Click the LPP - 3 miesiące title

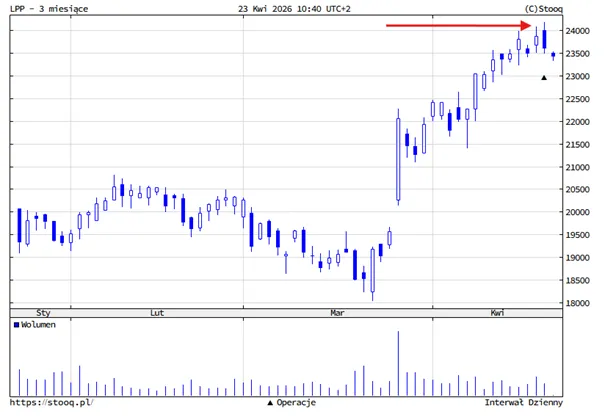click(49, 8)
